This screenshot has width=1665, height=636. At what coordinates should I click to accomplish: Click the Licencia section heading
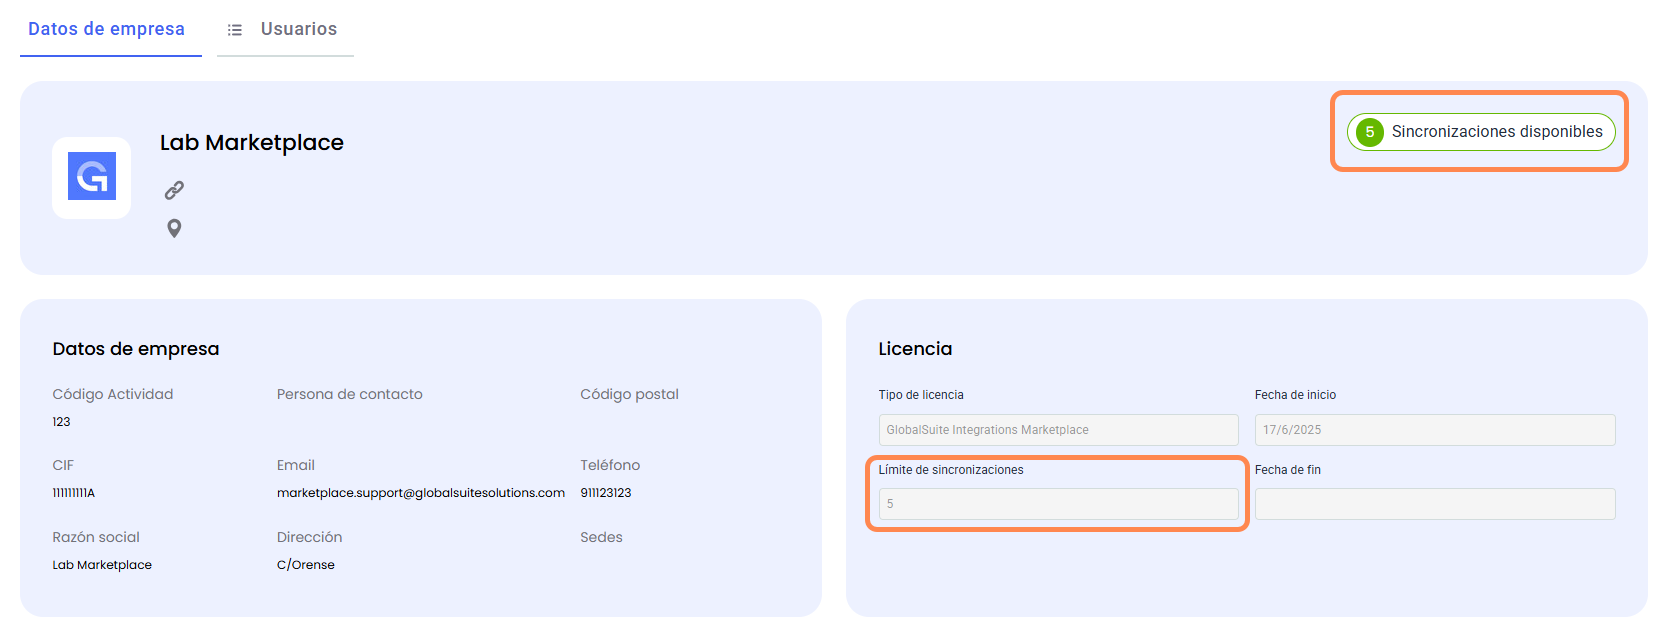(x=915, y=349)
